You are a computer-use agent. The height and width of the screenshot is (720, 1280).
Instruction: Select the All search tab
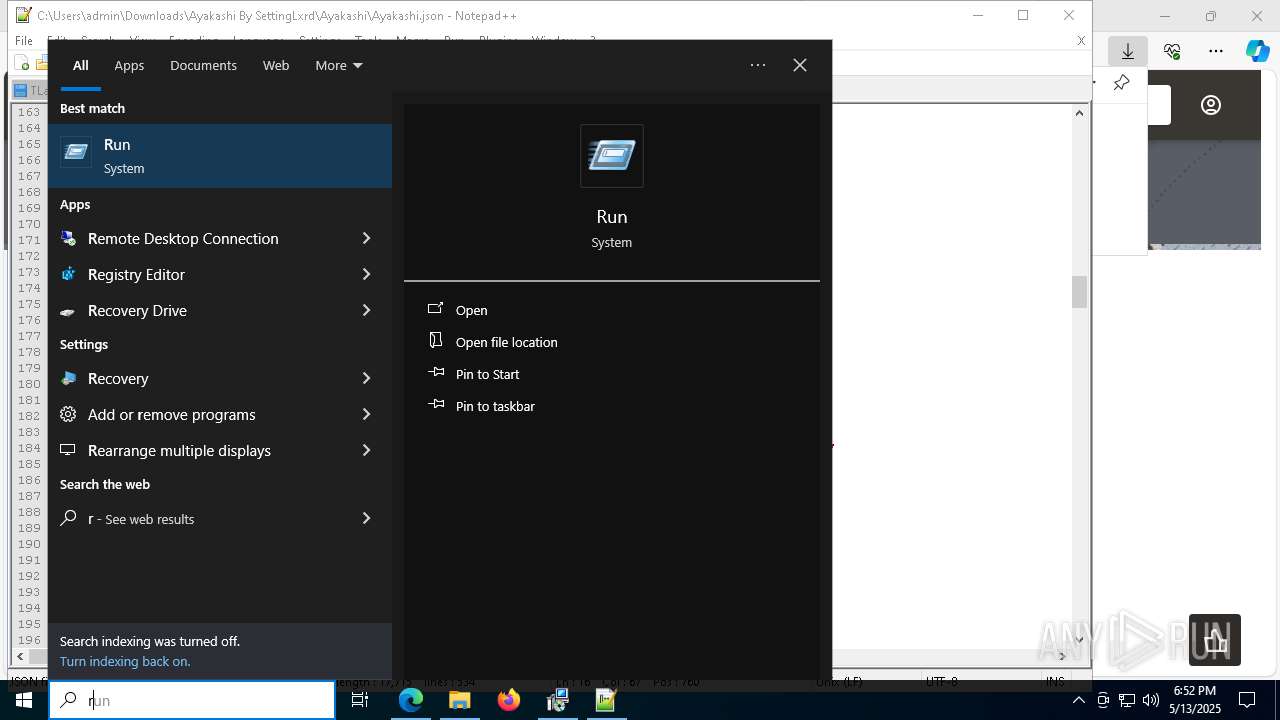coord(80,65)
